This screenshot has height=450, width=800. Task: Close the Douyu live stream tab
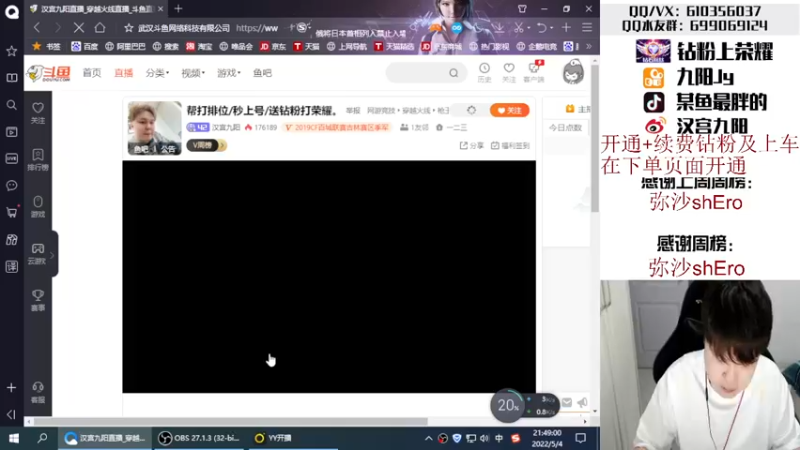(160, 9)
